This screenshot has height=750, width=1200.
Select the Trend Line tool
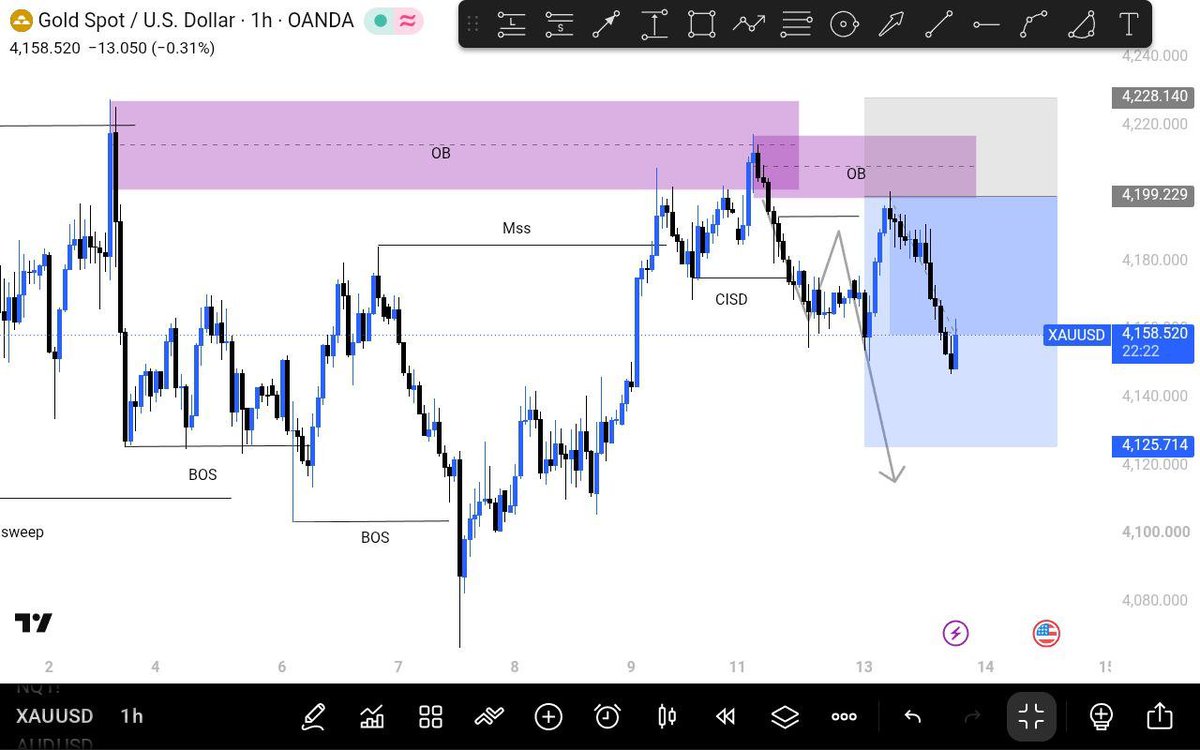[x=939, y=24]
